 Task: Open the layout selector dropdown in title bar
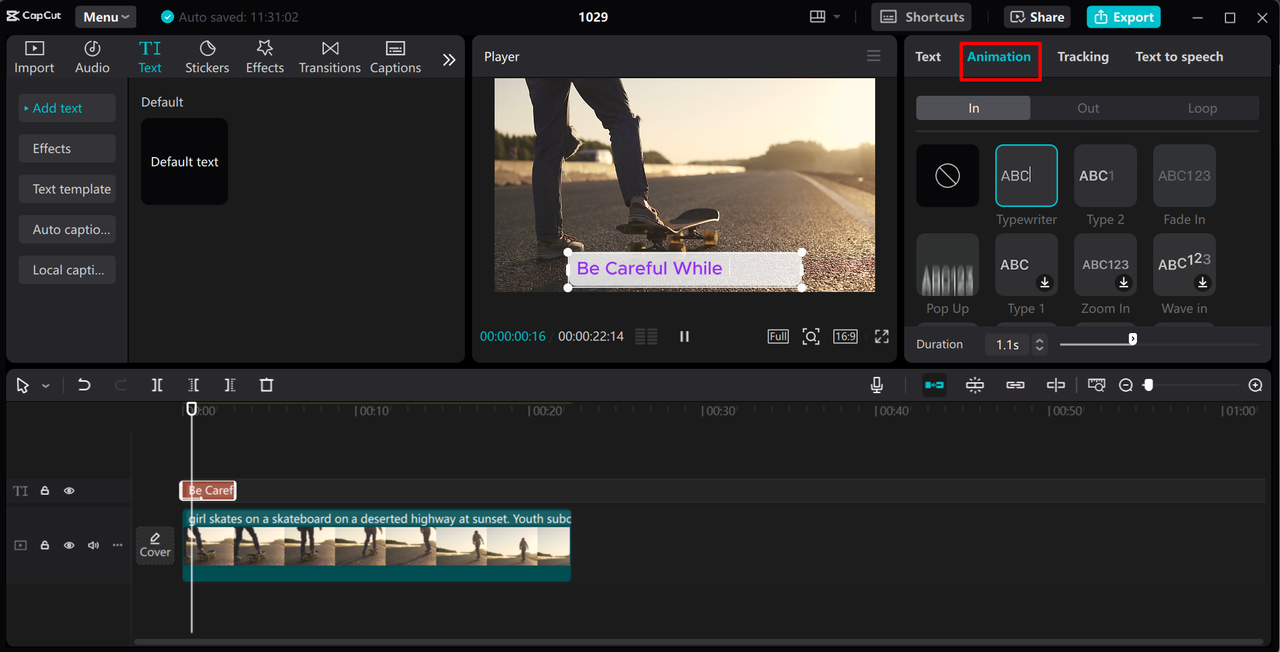(825, 17)
